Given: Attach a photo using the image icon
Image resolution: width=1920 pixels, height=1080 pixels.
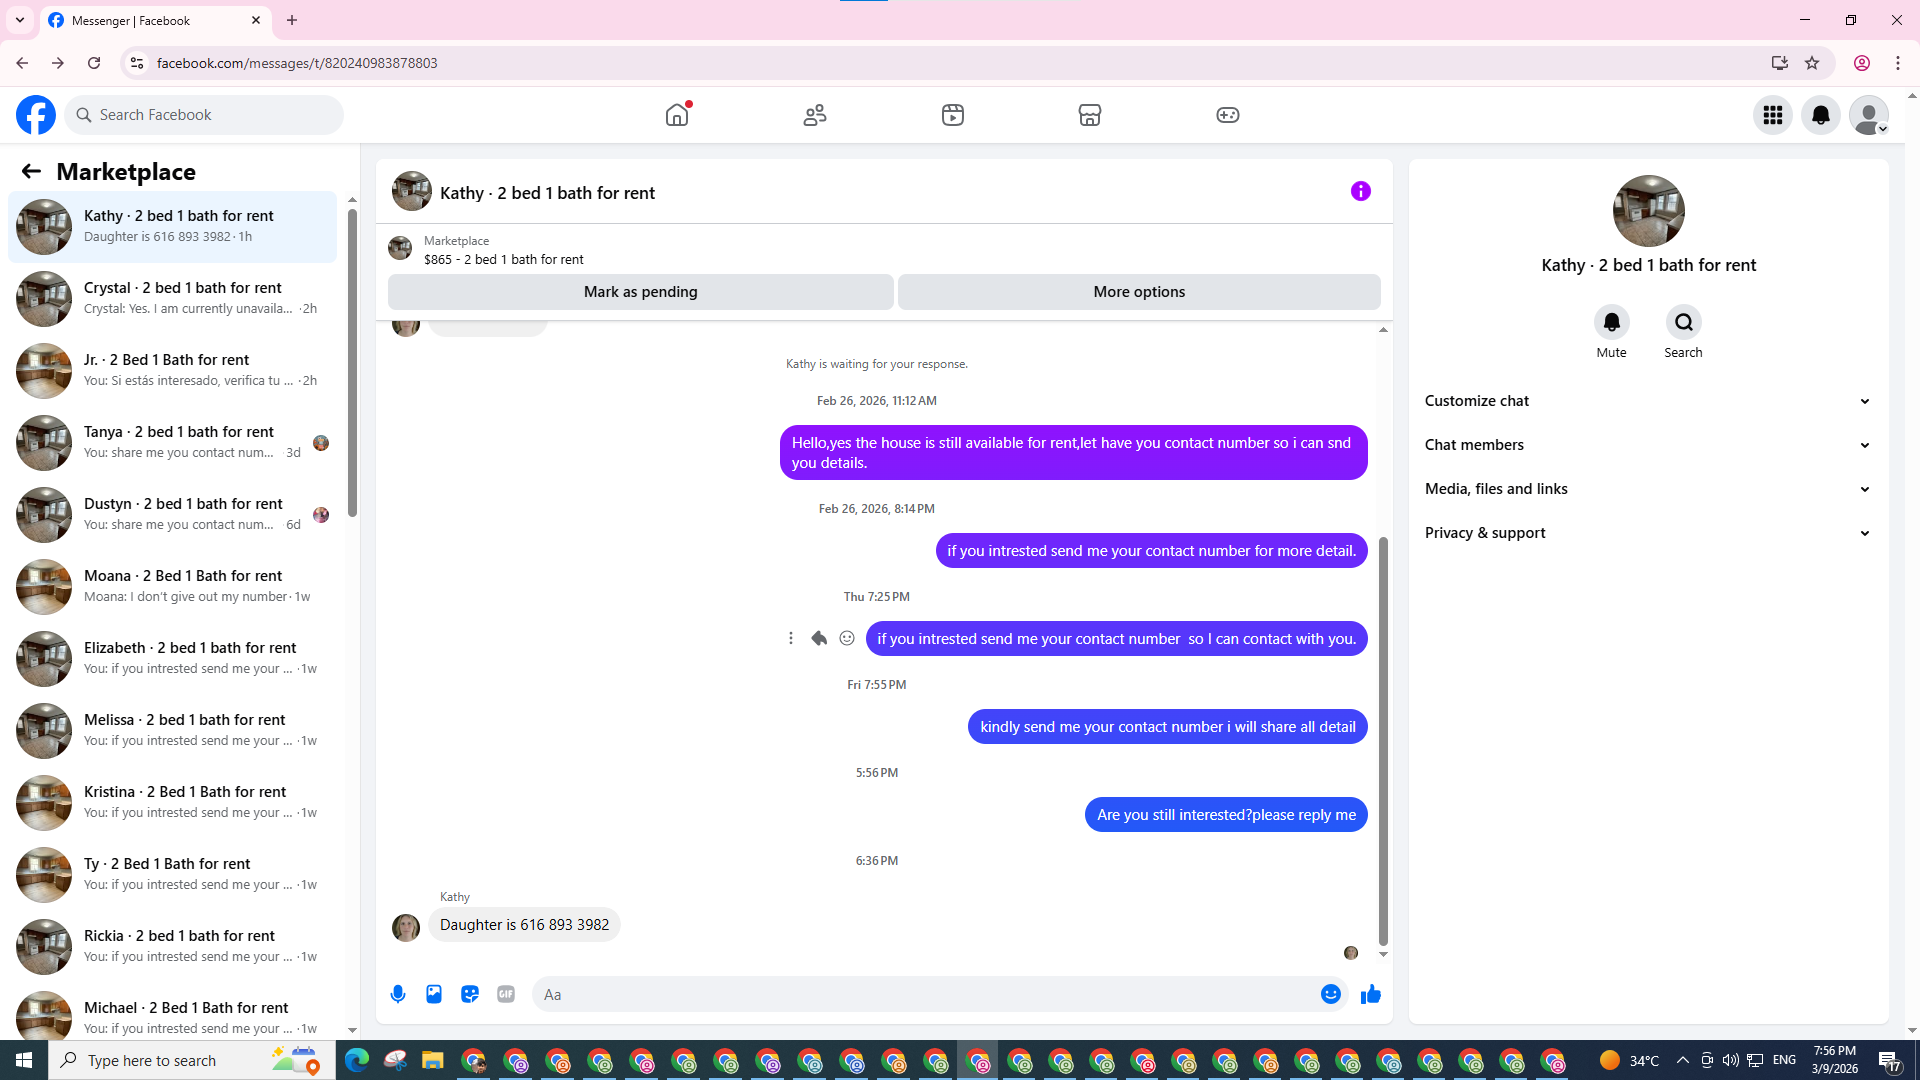Looking at the screenshot, I should (434, 994).
